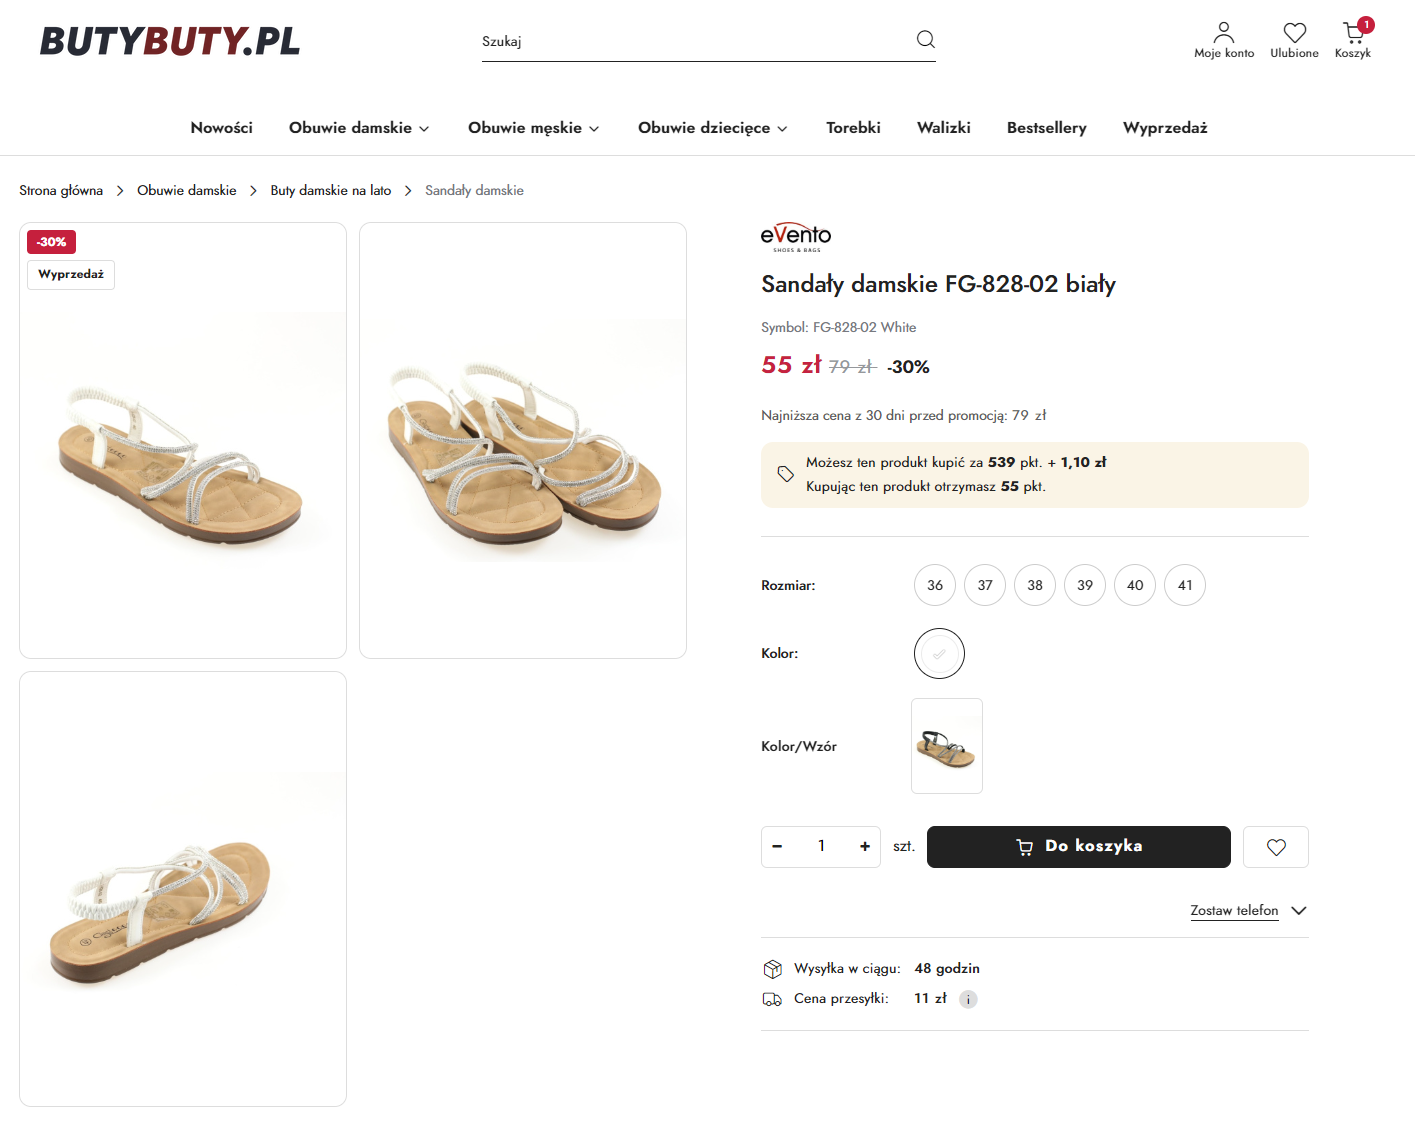Open Torebki menu item
Image resolution: width=1415 pixels, height=1144 pixels.
pyautogui.click(x=853, y=128)
